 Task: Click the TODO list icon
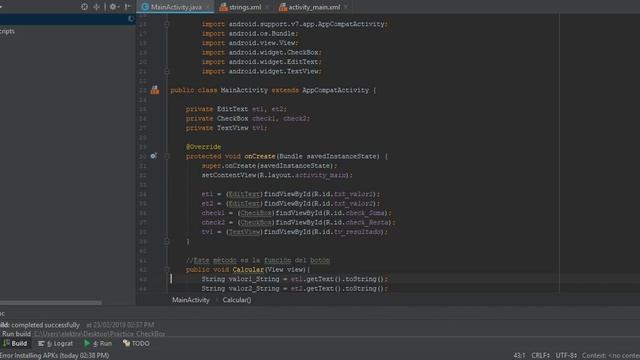[127, 343]
